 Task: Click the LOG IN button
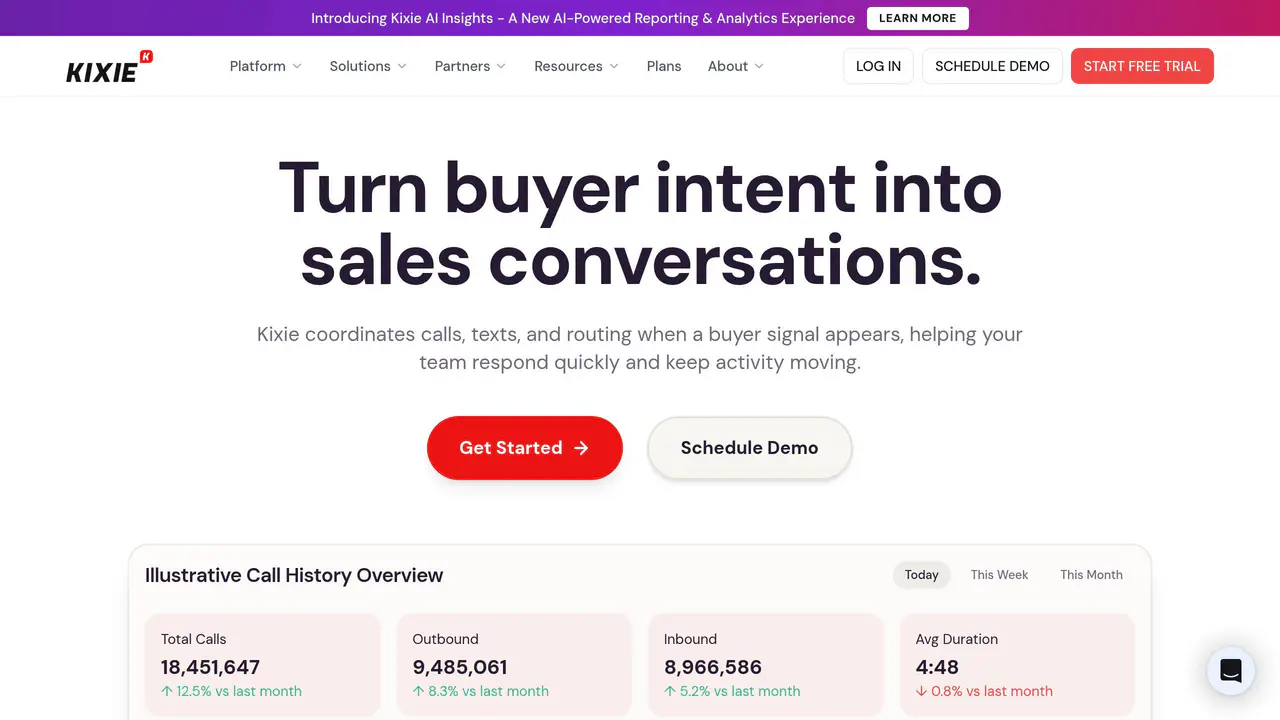click(878, 66)
